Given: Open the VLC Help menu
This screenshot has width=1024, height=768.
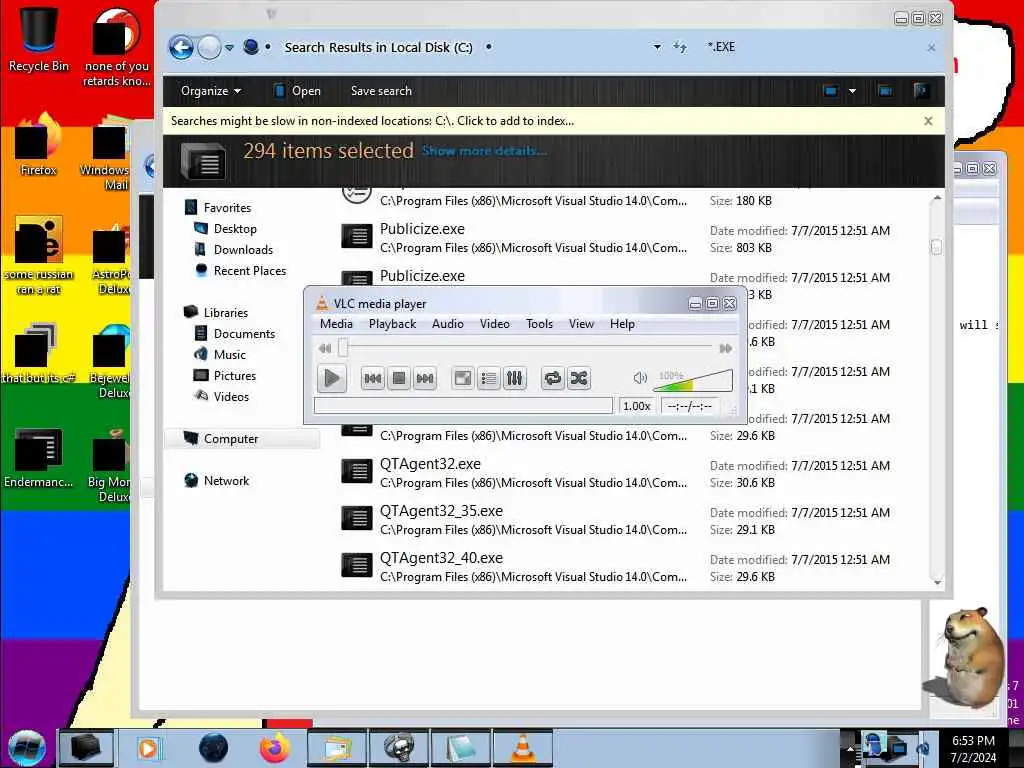Looking at the screenshot, I should click(622, 324).
